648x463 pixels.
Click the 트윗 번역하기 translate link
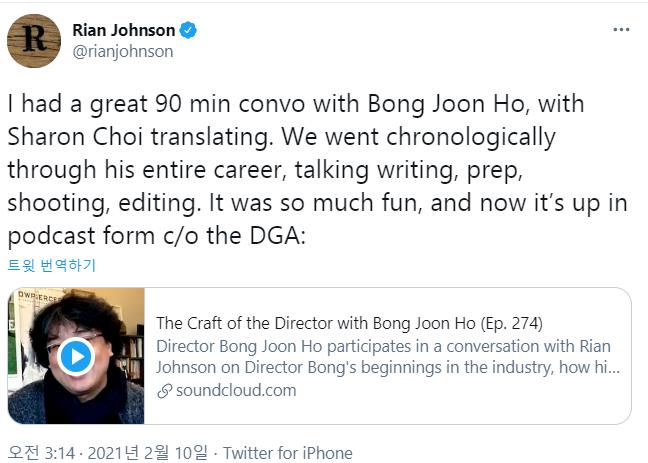pyautogui.click(x=52, y=265)
